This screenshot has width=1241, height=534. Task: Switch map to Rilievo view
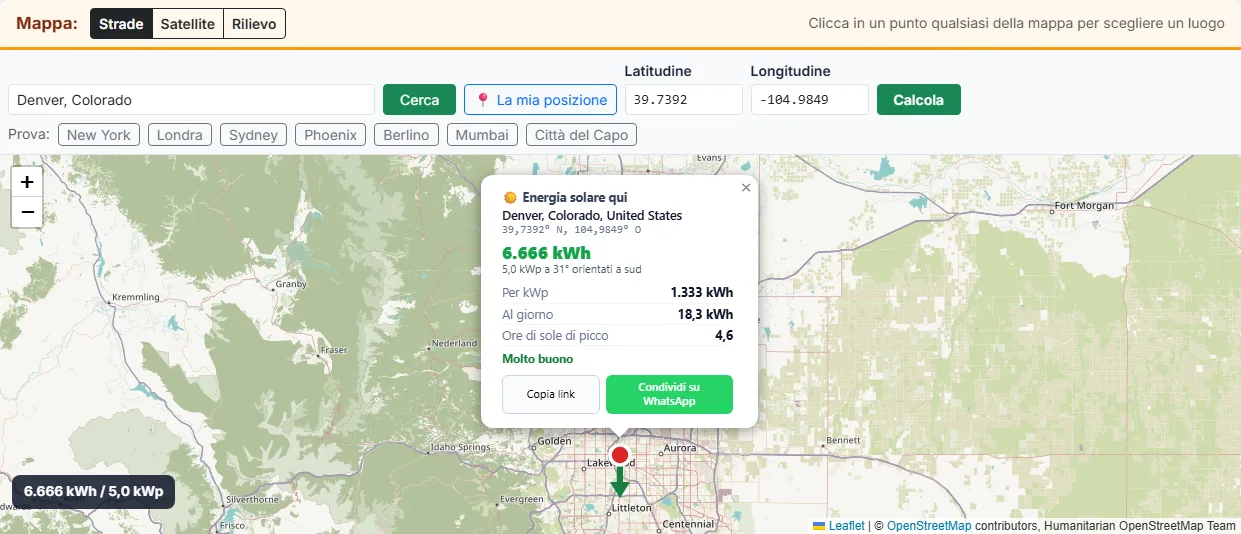coord(254,24)
